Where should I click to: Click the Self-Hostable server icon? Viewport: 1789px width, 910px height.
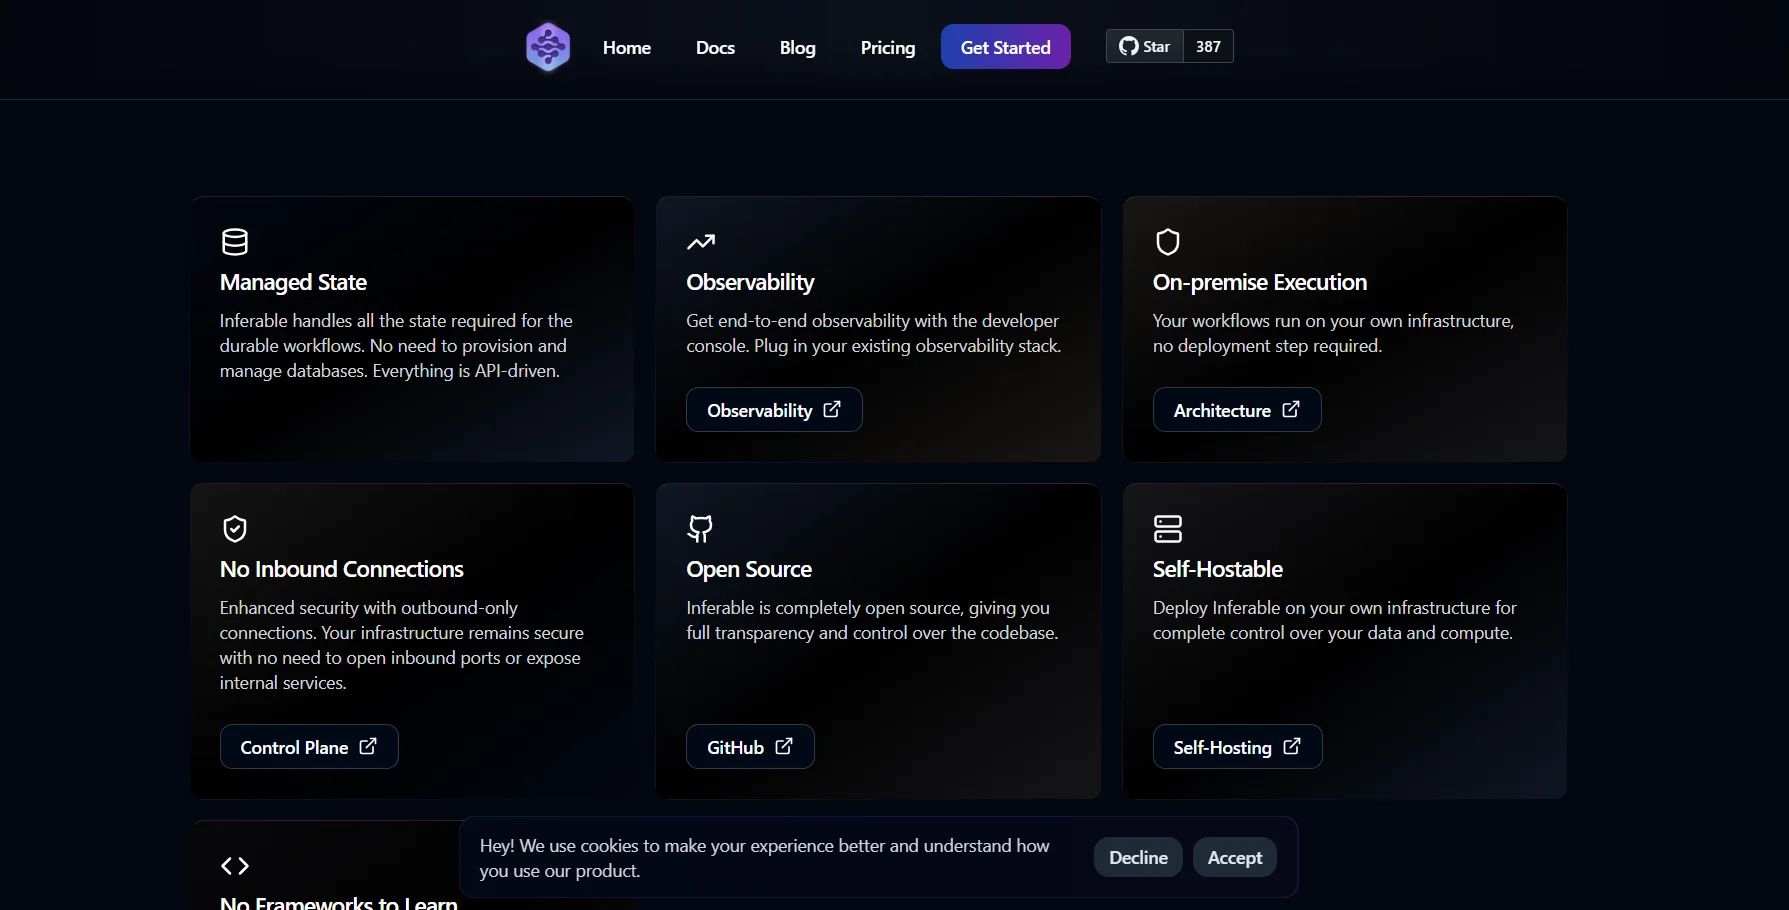(1167, 529)
